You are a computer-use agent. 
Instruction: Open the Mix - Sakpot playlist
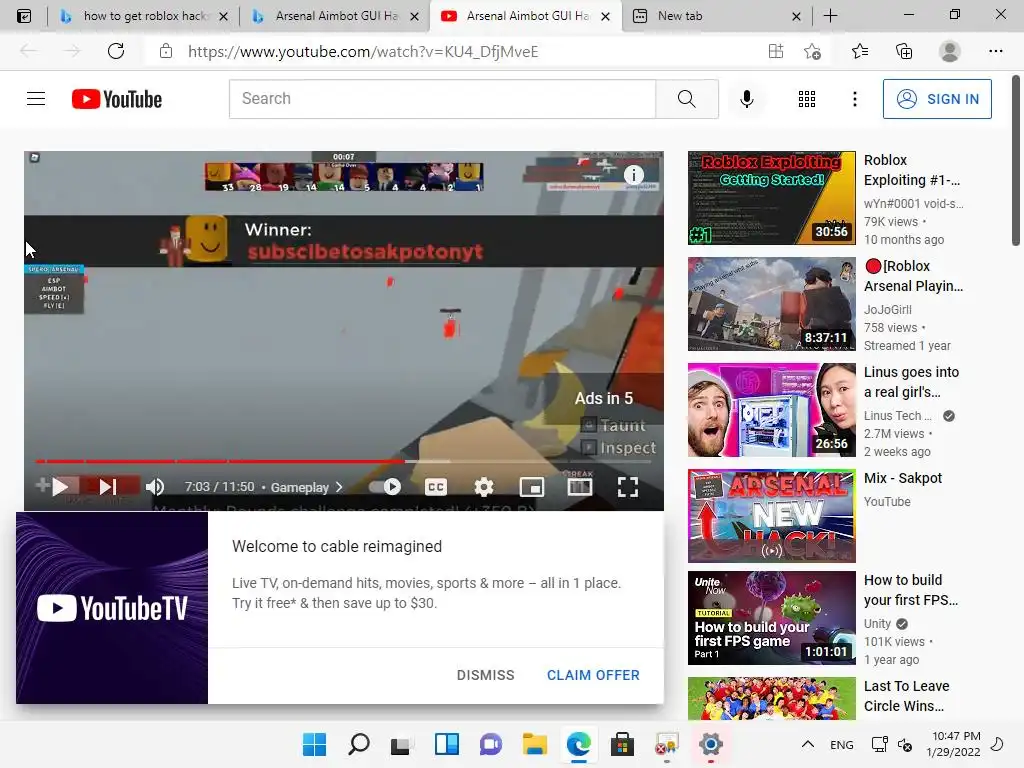point(903,478)
